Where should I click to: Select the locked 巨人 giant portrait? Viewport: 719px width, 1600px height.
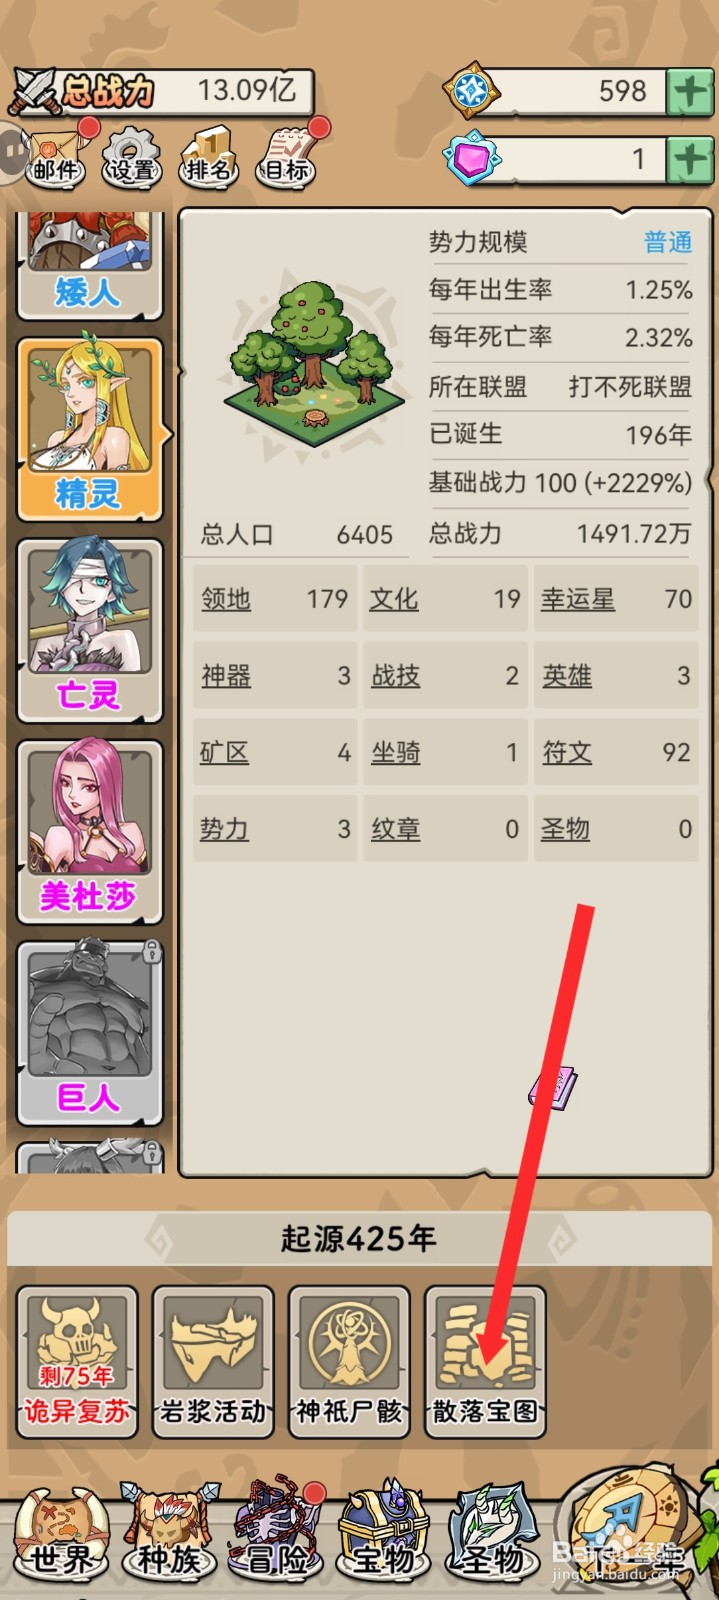(89, 1034)
